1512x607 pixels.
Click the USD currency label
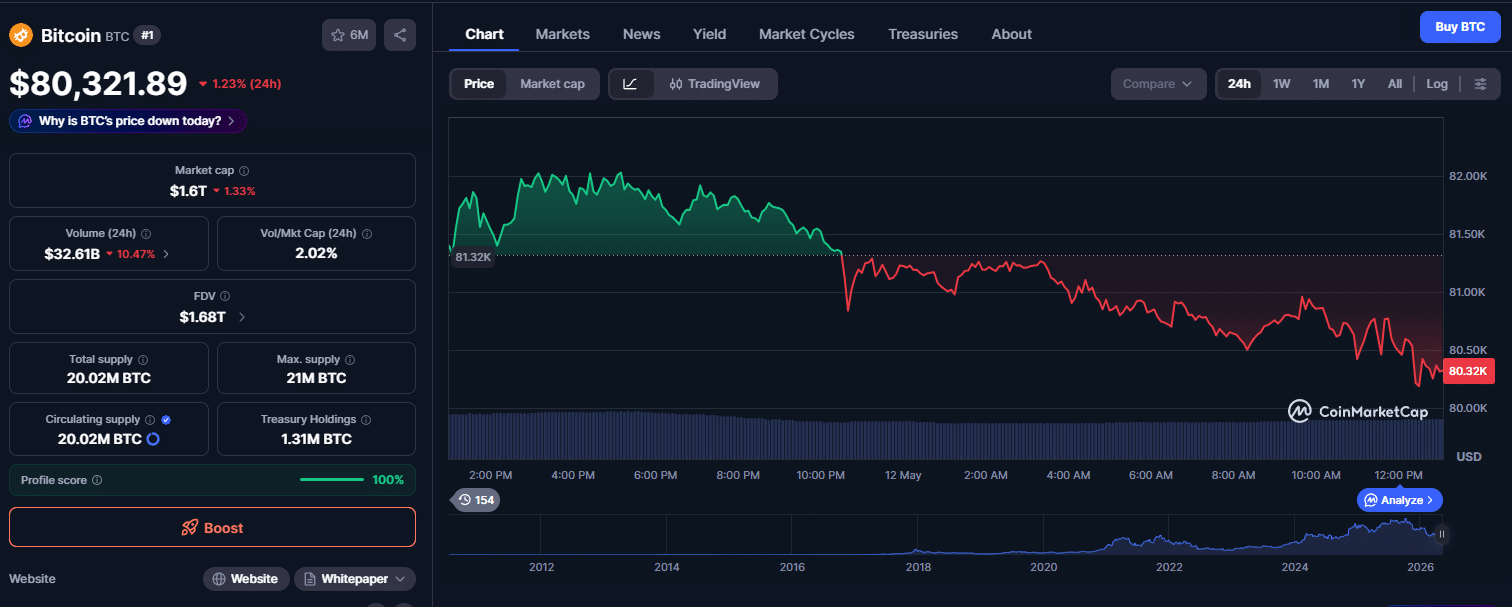[x=1468, y=457]
